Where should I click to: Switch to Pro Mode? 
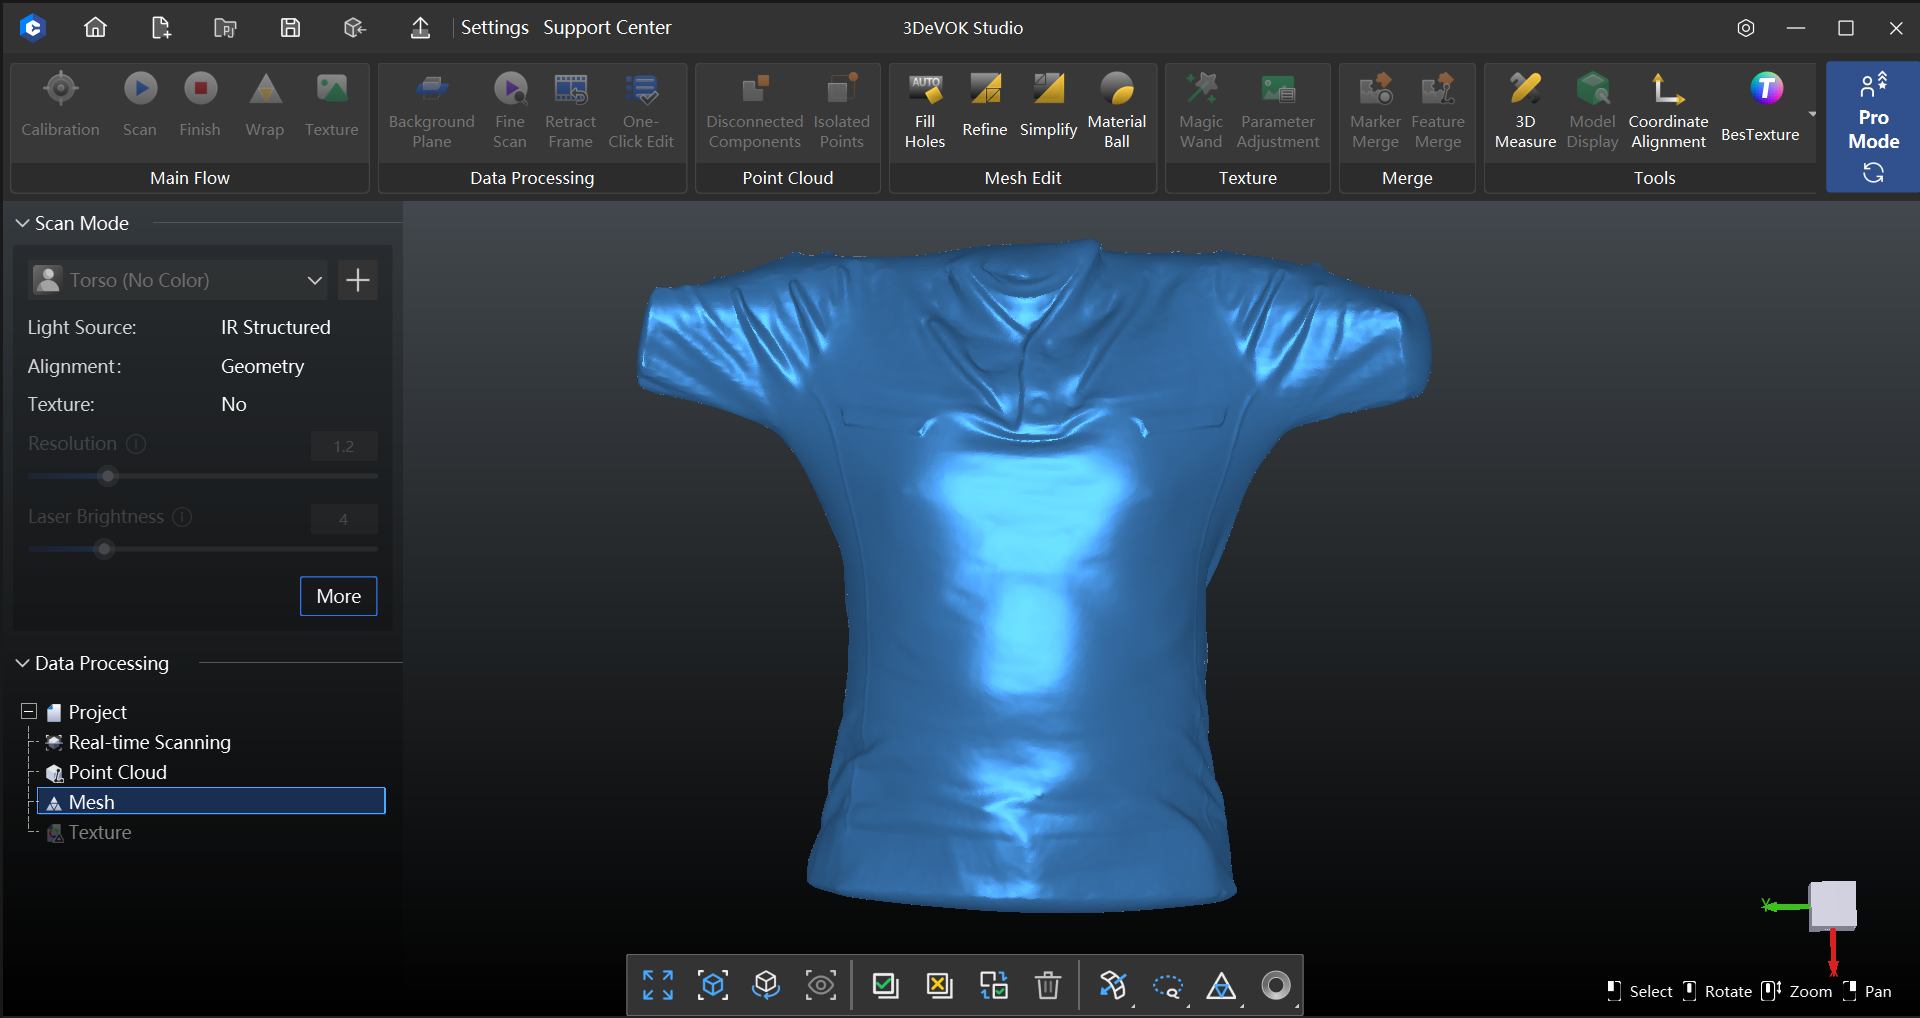pyautogui.click(x=1873, y=118)
